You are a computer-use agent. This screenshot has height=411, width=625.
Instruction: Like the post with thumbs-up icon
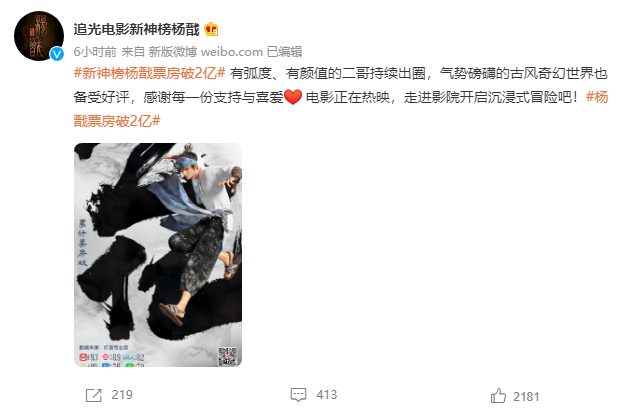[x=498, y=396]
